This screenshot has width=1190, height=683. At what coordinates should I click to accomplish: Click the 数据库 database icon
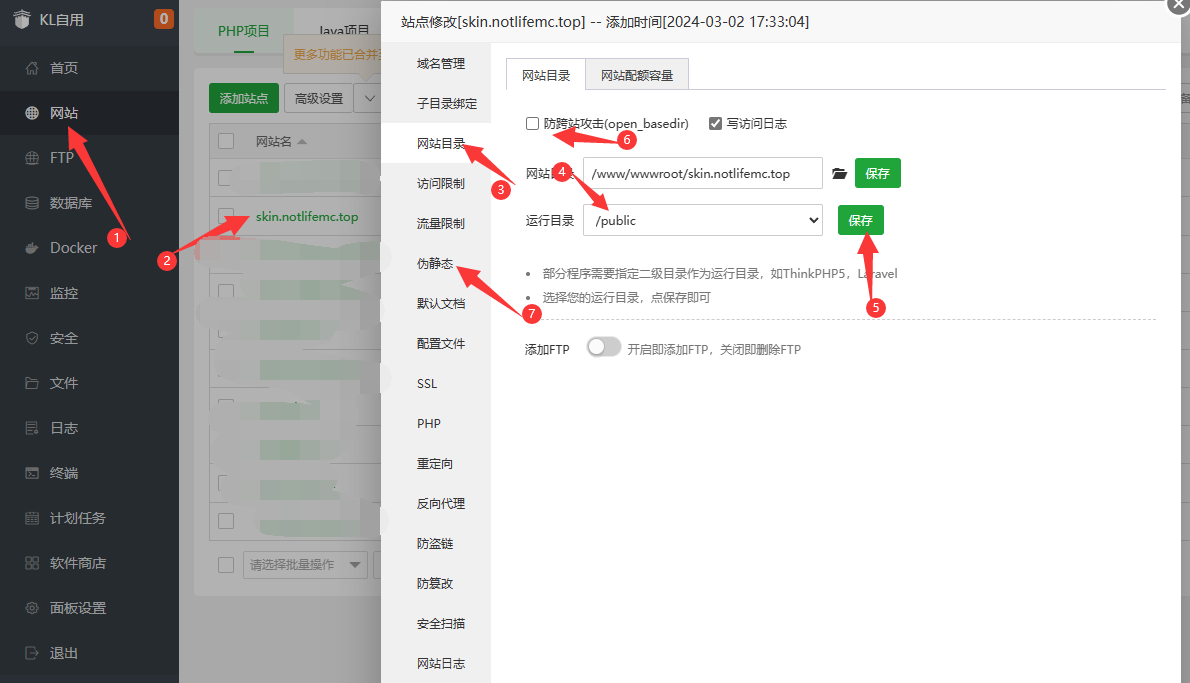click(32, 203)
